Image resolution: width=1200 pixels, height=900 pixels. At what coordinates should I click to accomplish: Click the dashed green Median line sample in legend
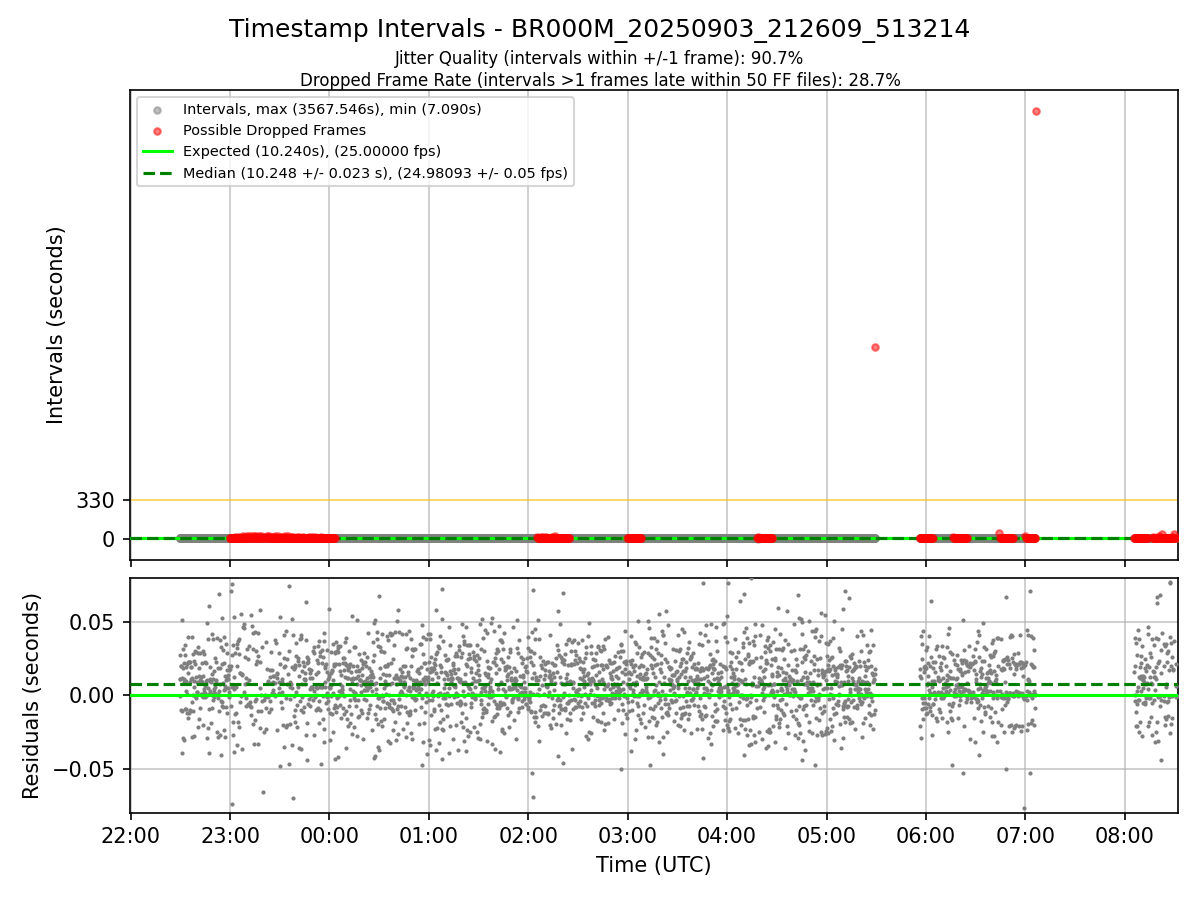[157, 173]
